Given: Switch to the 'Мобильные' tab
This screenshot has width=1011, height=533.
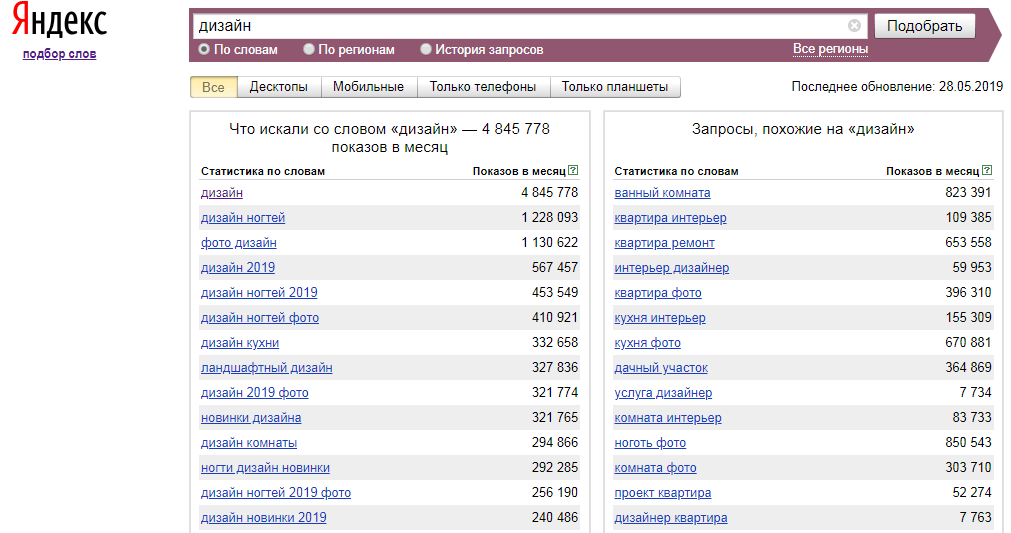Looking at the screenshot, I should 368,87.
